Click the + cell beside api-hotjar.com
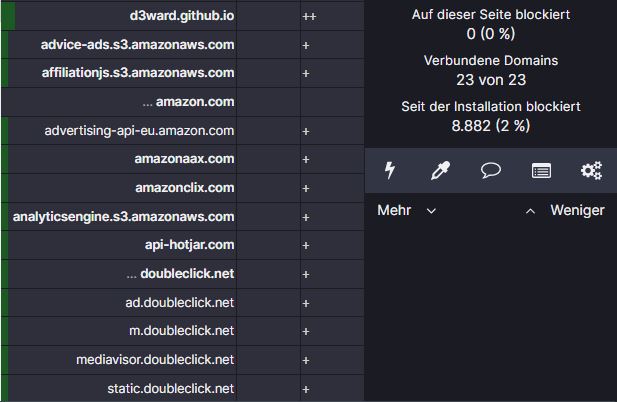The image size is (617, 402). click(x=306, y=245)
